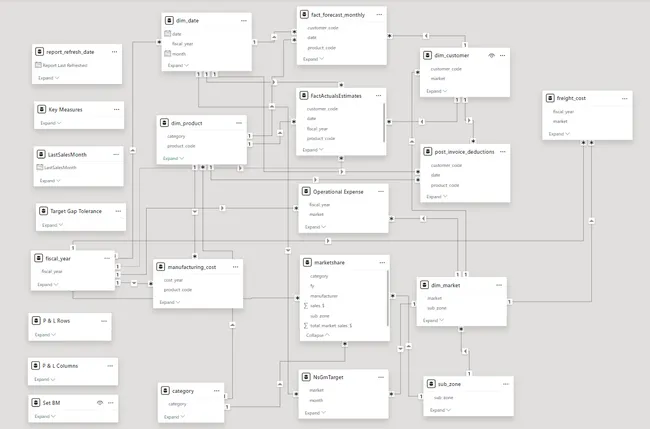Click the dim_market table icon
Viewport: 650px width, 429px height.
tap(424, 285)
